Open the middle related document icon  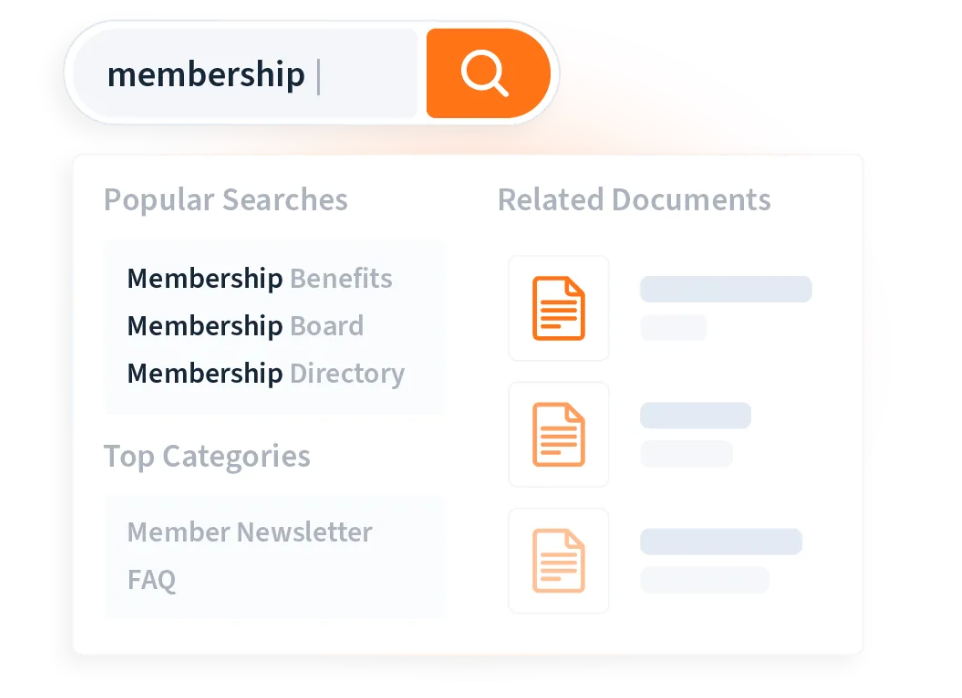point(558,434)
